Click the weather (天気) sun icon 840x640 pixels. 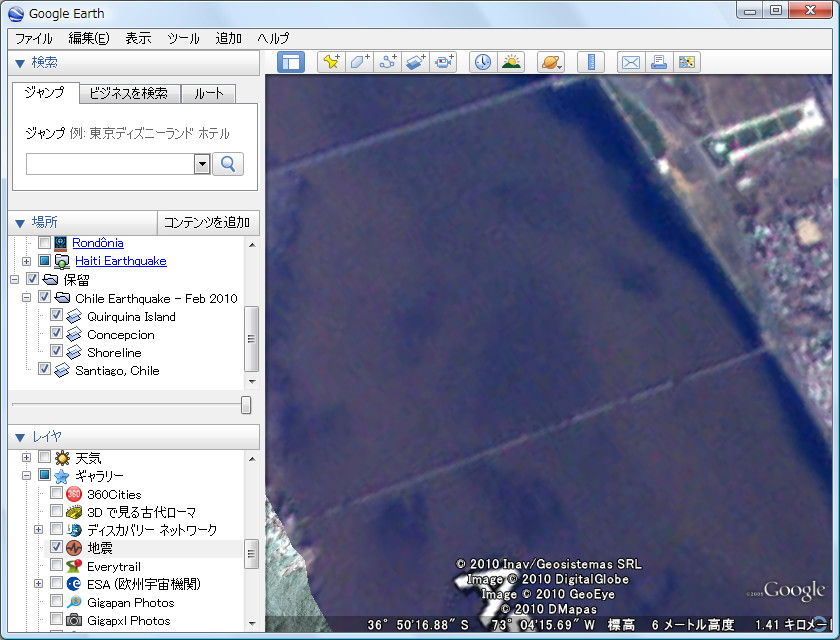(x=62, y=458)
